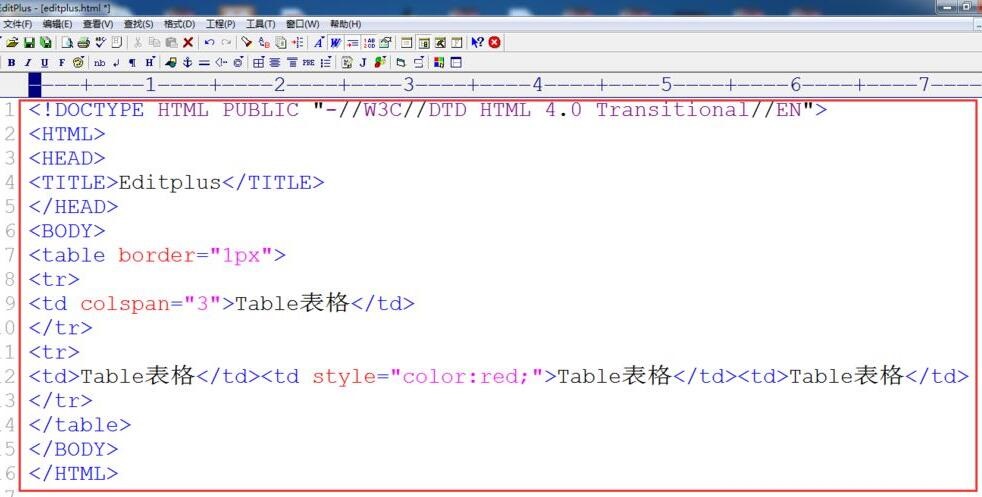Click the style="color:red;" attribute text

(428, 377)
